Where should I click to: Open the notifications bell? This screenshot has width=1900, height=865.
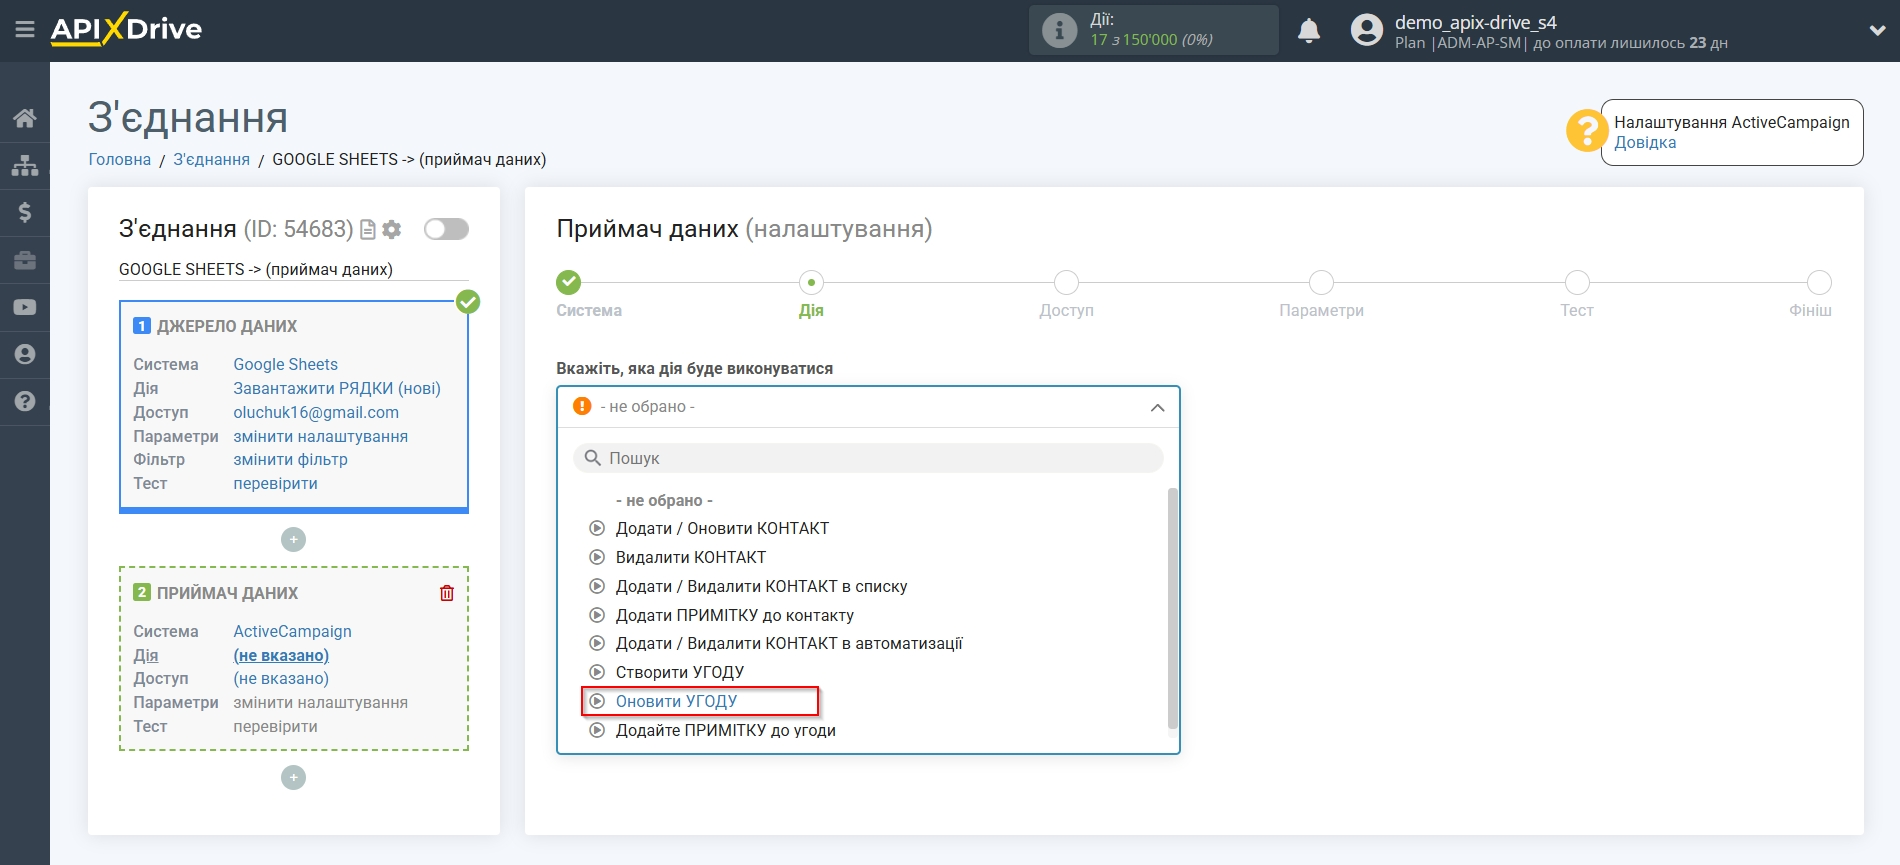pos(1309,31)
